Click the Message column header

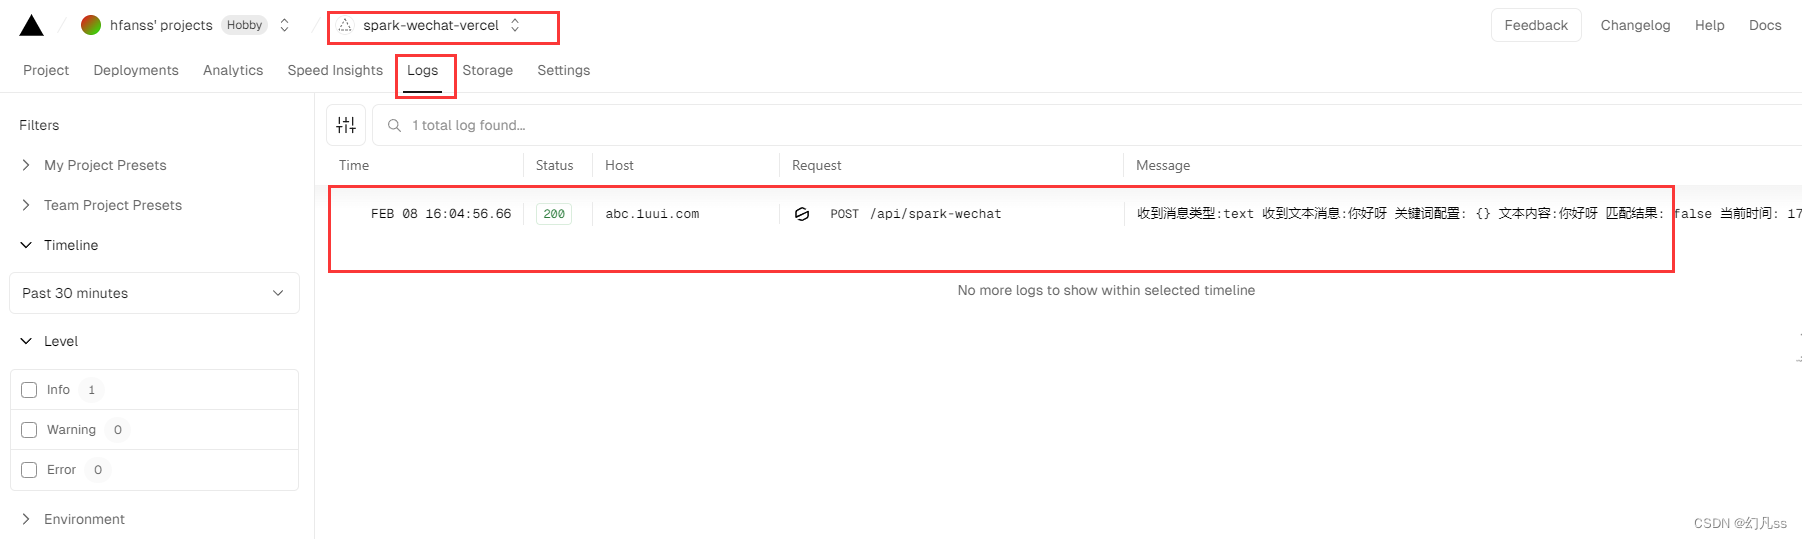point(1163,165)
